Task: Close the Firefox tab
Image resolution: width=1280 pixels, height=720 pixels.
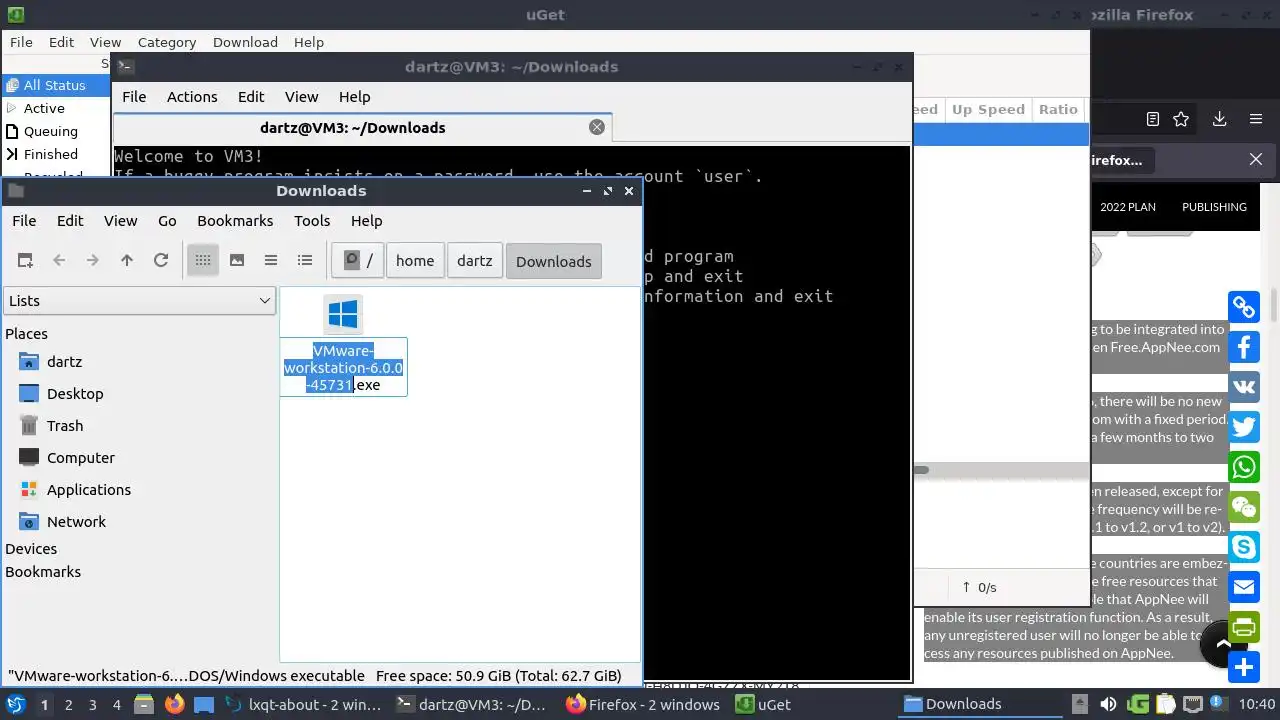Action: click(x=1256, y=159)
